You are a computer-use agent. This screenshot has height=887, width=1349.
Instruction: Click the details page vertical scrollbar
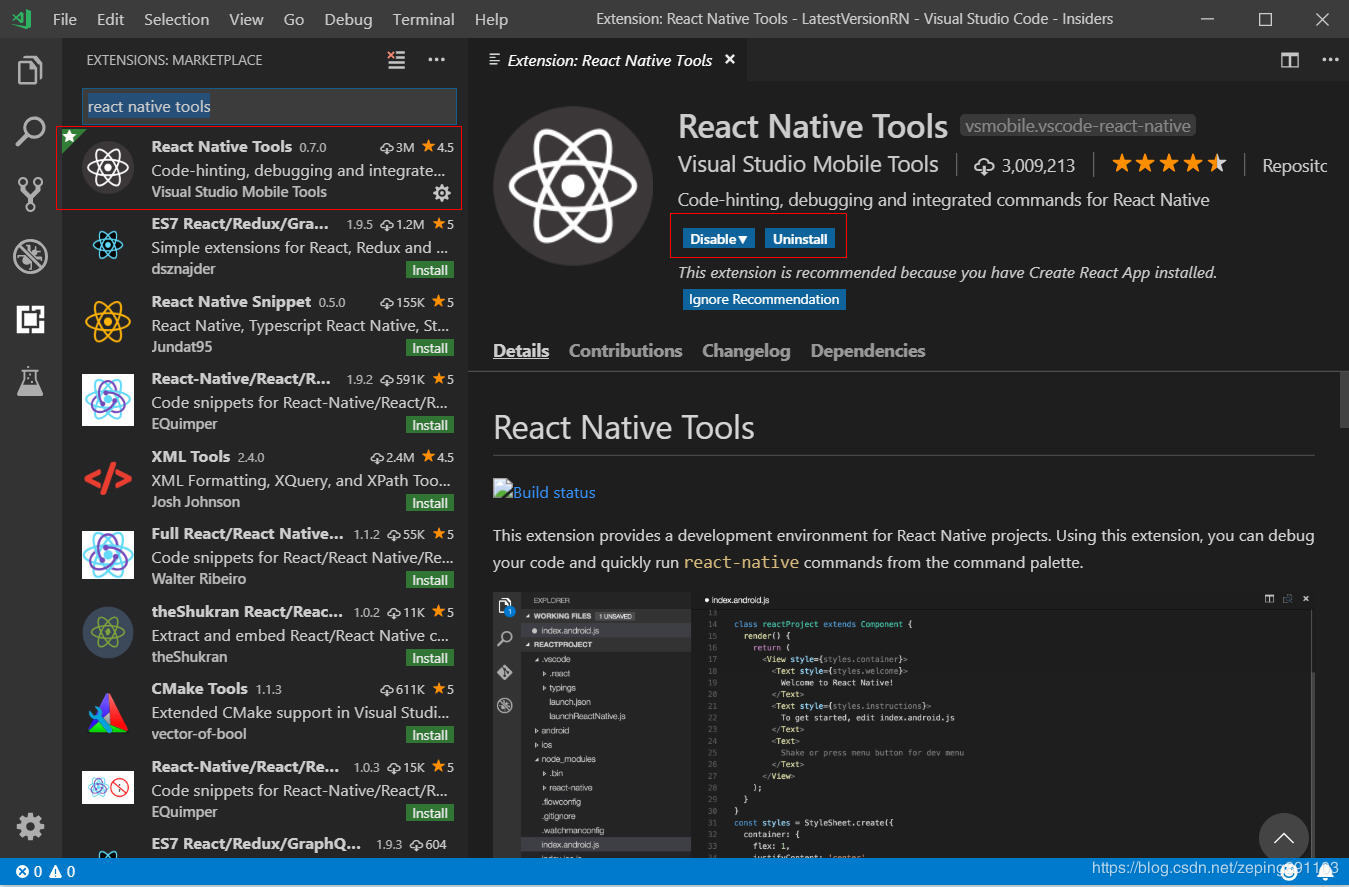(1344, 399)
